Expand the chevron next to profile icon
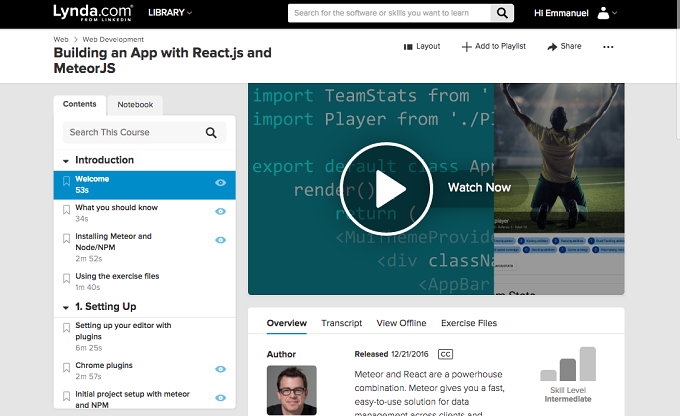The width and height of the screenshot is (680, 416). point(614,13)
